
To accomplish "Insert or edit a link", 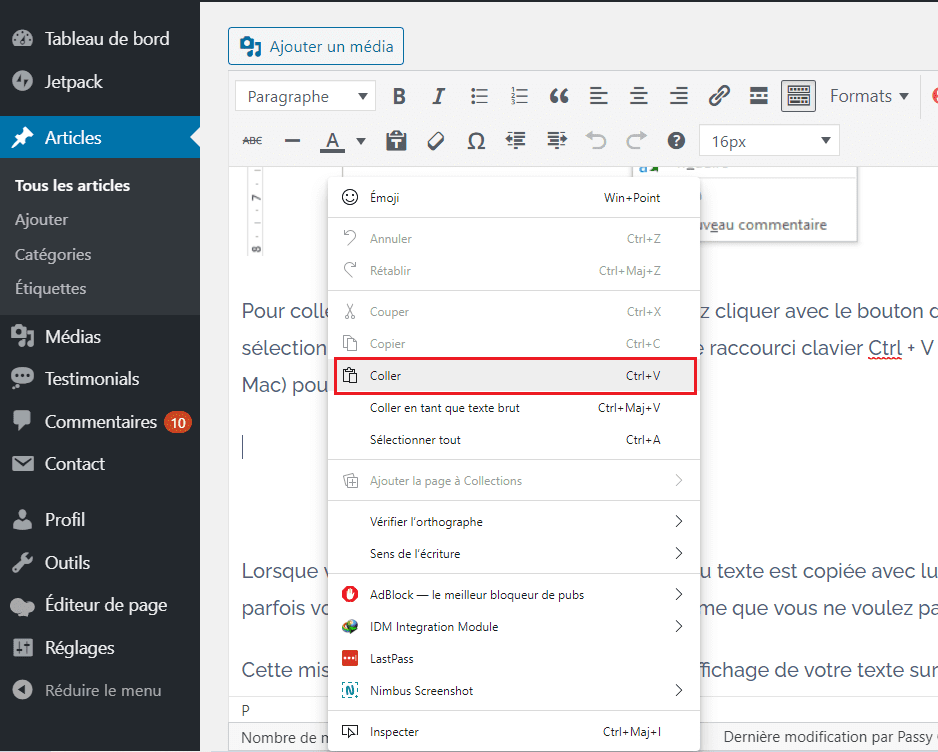I will [x=718, y=95].
